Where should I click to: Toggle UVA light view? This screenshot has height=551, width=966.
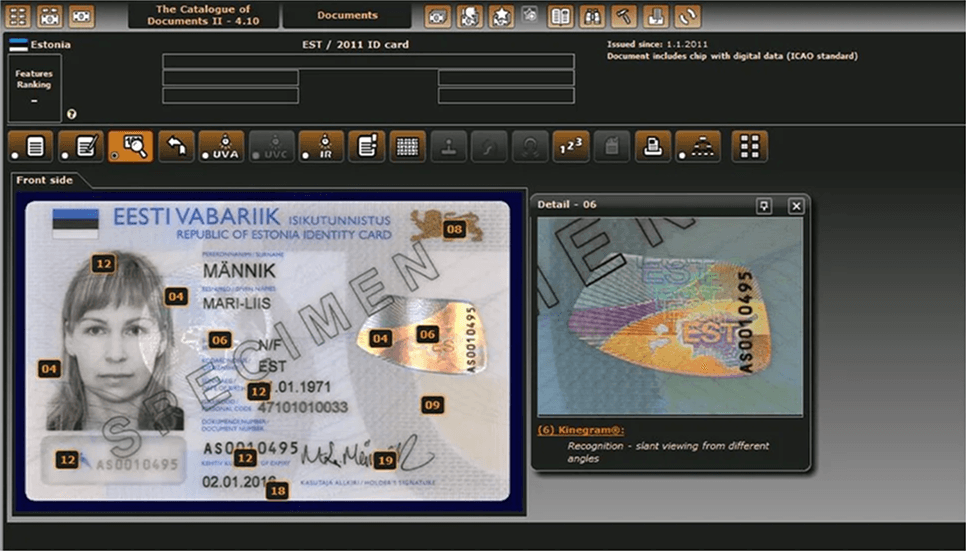[222, 147]
